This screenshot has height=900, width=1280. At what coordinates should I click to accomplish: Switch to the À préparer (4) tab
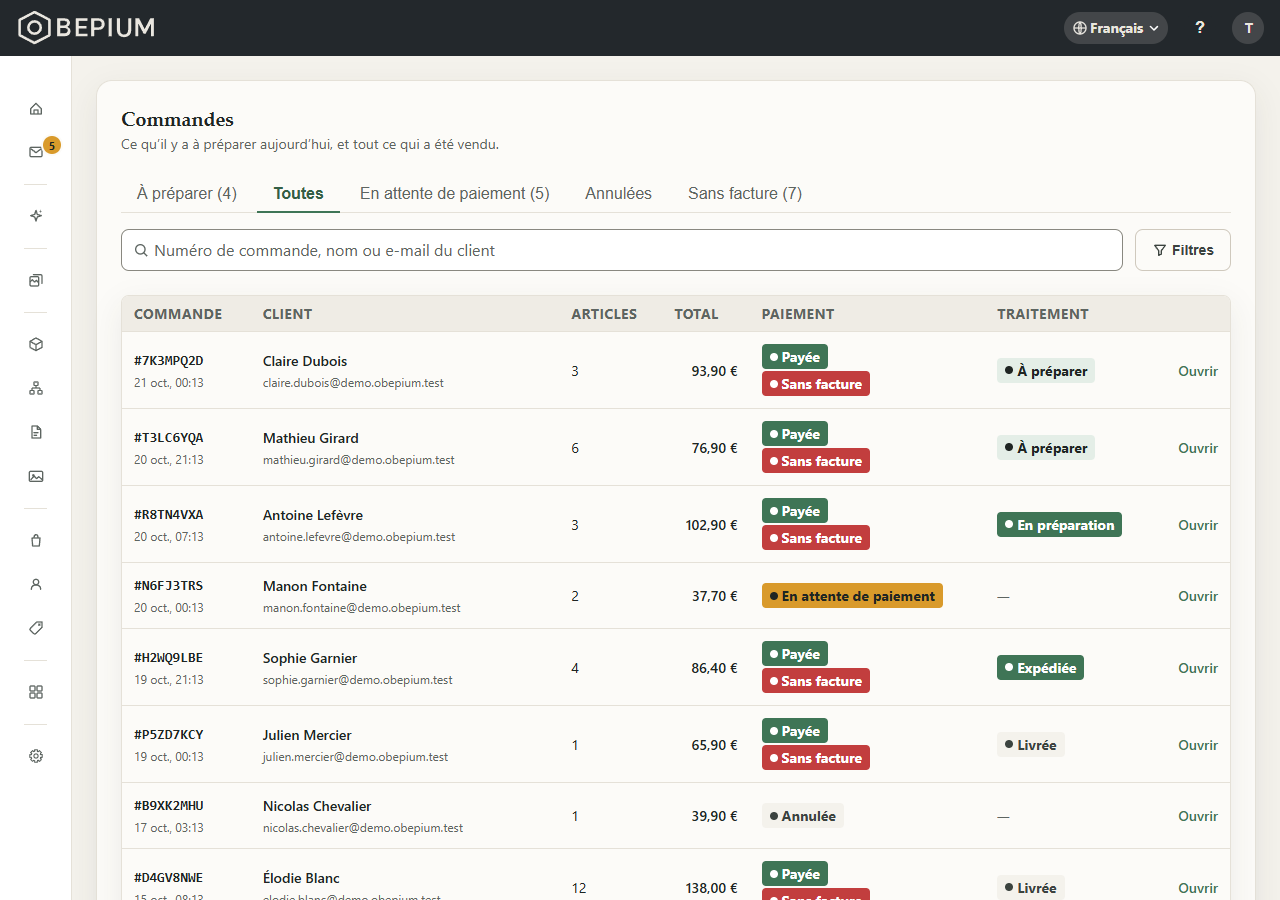[x=187, y=193]
